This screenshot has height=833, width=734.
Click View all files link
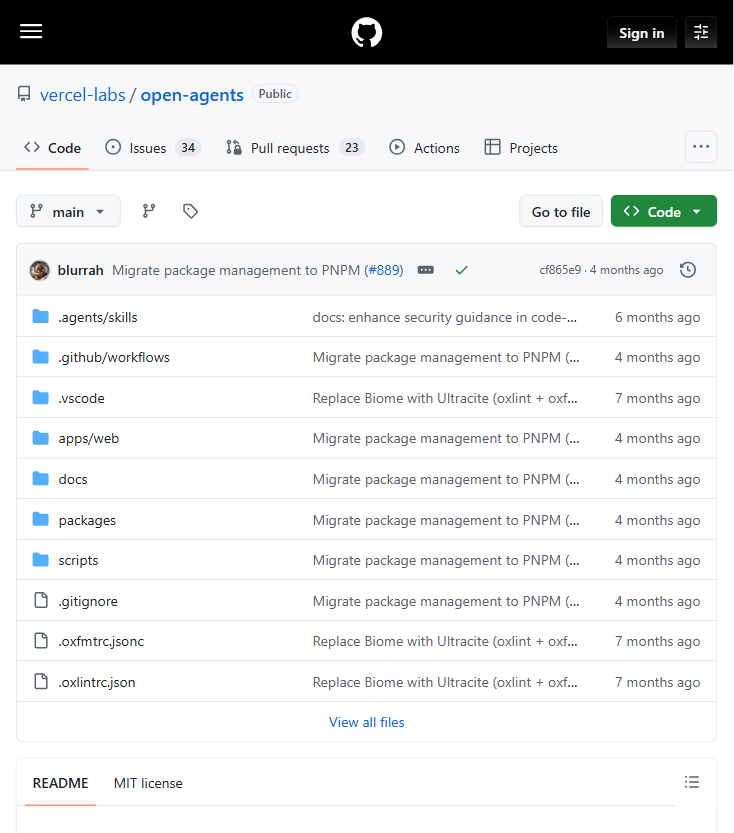click(366, 722)
